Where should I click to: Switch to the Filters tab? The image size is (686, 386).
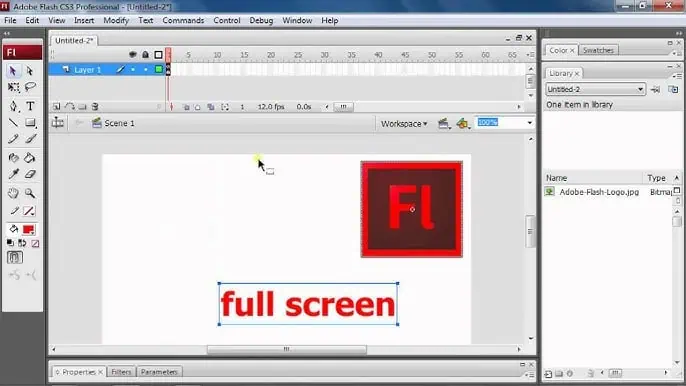coord(121,372)
